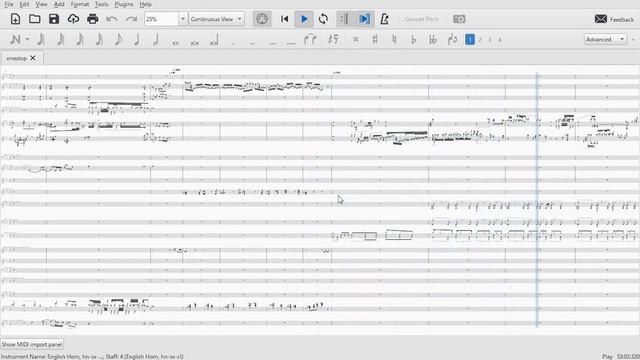Select voice 1 button
Screen dimensions: 640x360
[x=470, y=39]
